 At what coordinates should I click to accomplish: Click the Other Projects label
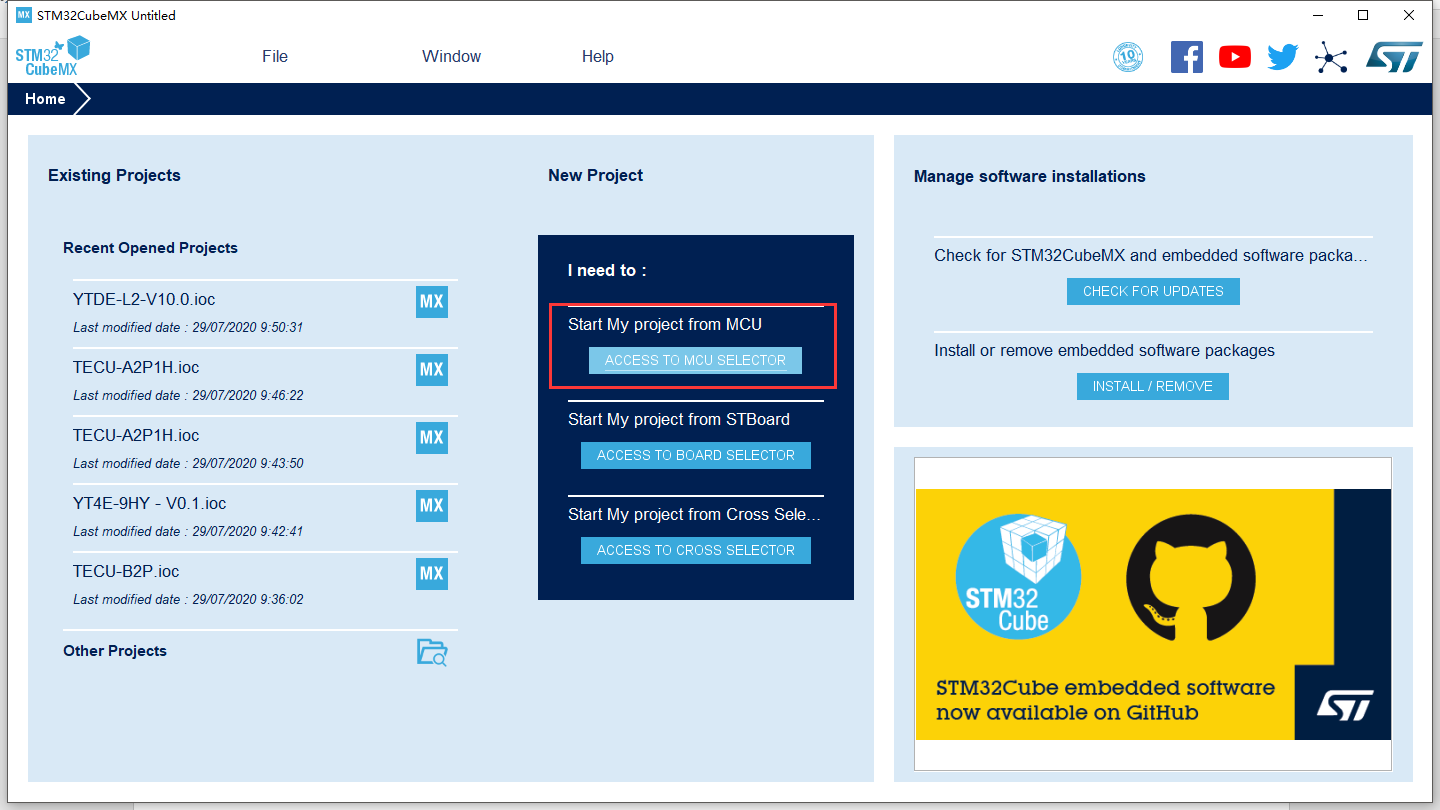coord(115,651)
